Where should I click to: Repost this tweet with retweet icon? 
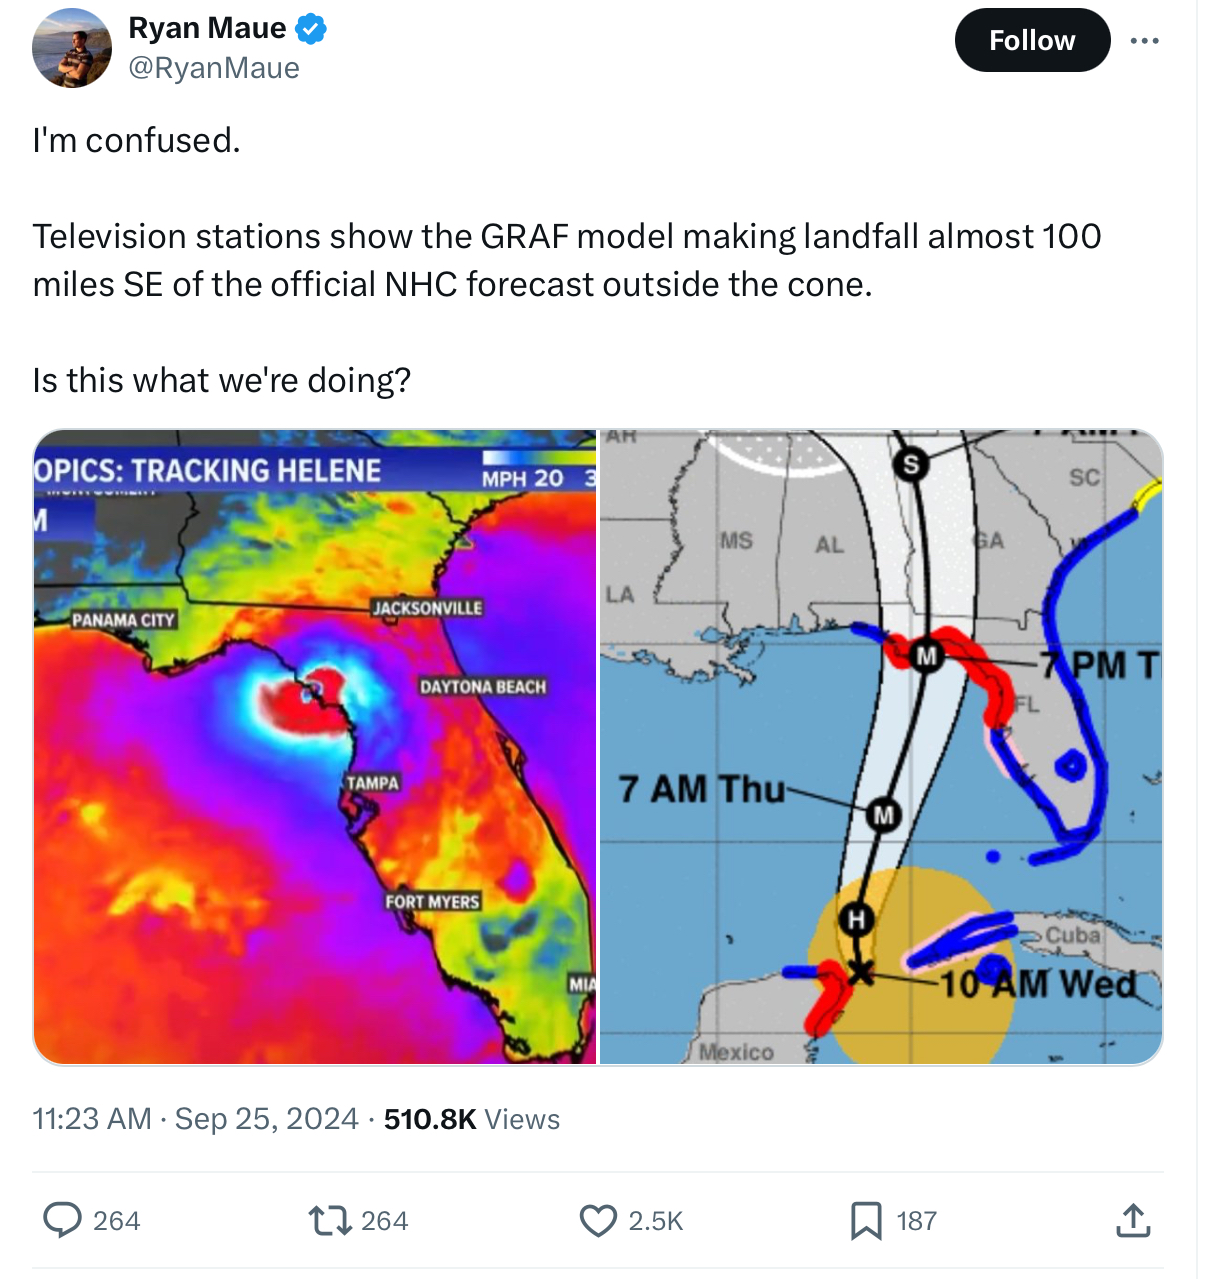(330, 1220)
